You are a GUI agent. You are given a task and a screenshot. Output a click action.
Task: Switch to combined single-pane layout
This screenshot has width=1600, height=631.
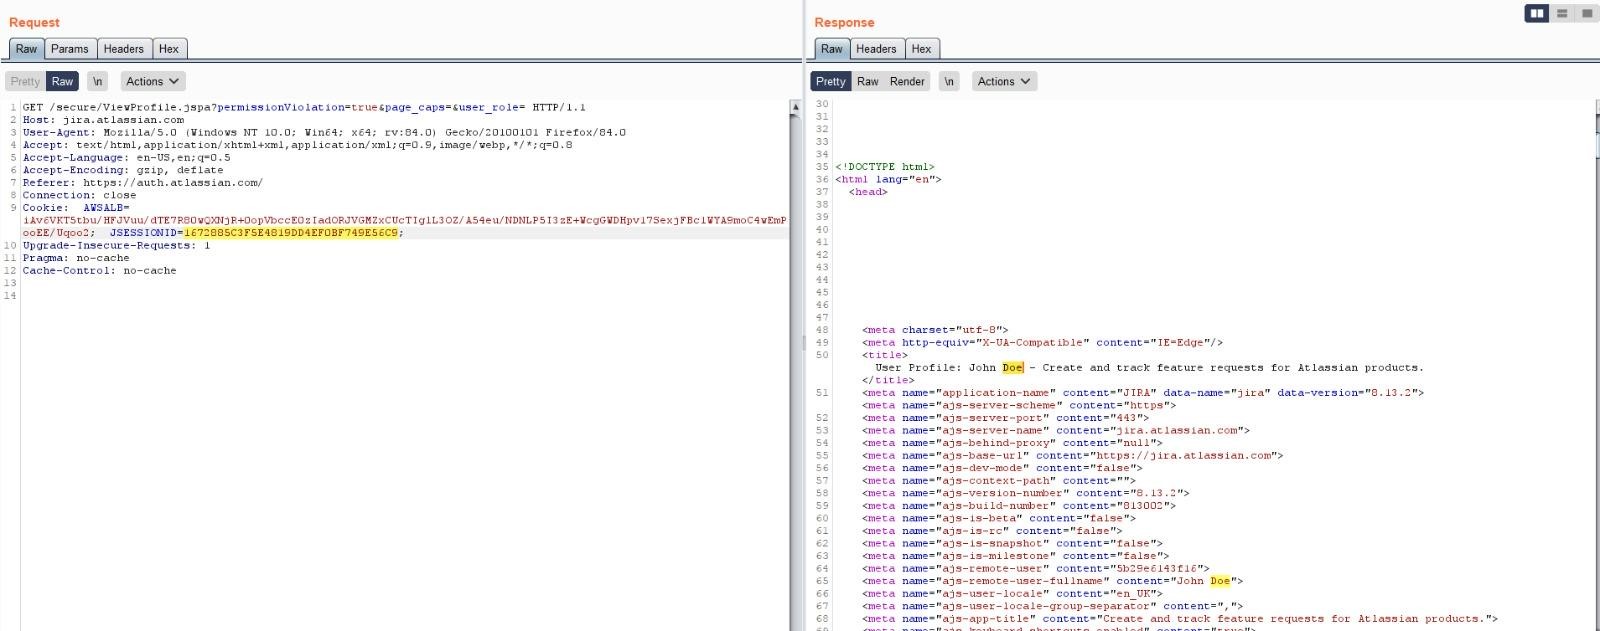pos(1586,13)
